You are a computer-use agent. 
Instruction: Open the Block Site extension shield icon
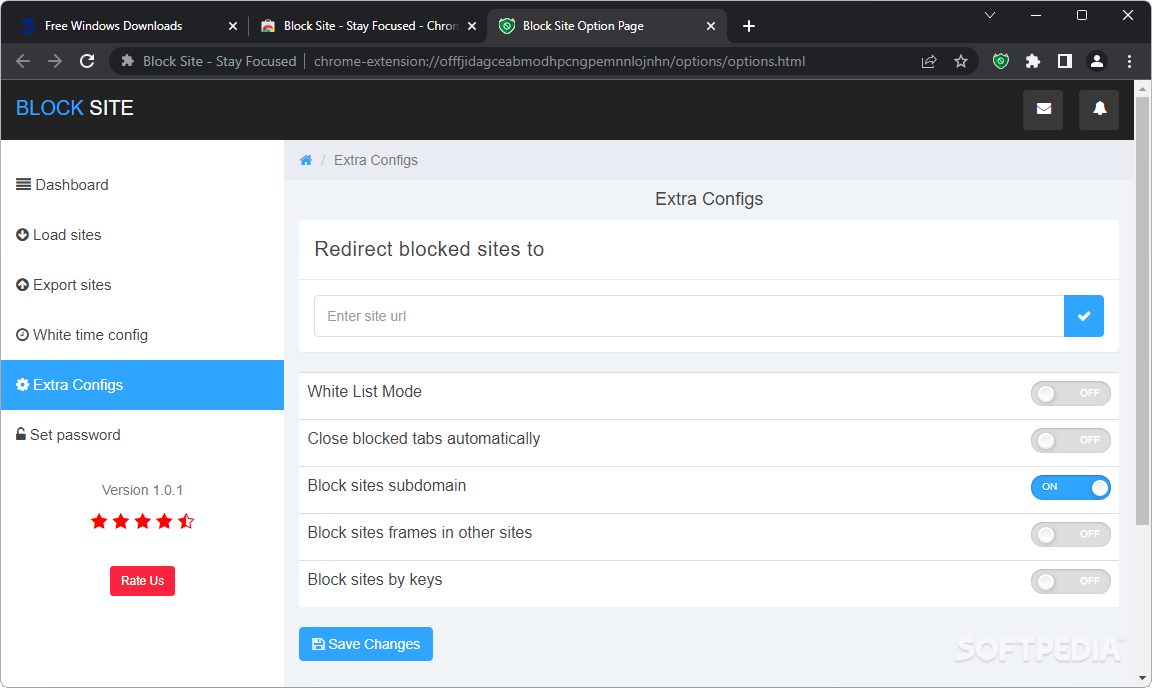[1000, 61]
